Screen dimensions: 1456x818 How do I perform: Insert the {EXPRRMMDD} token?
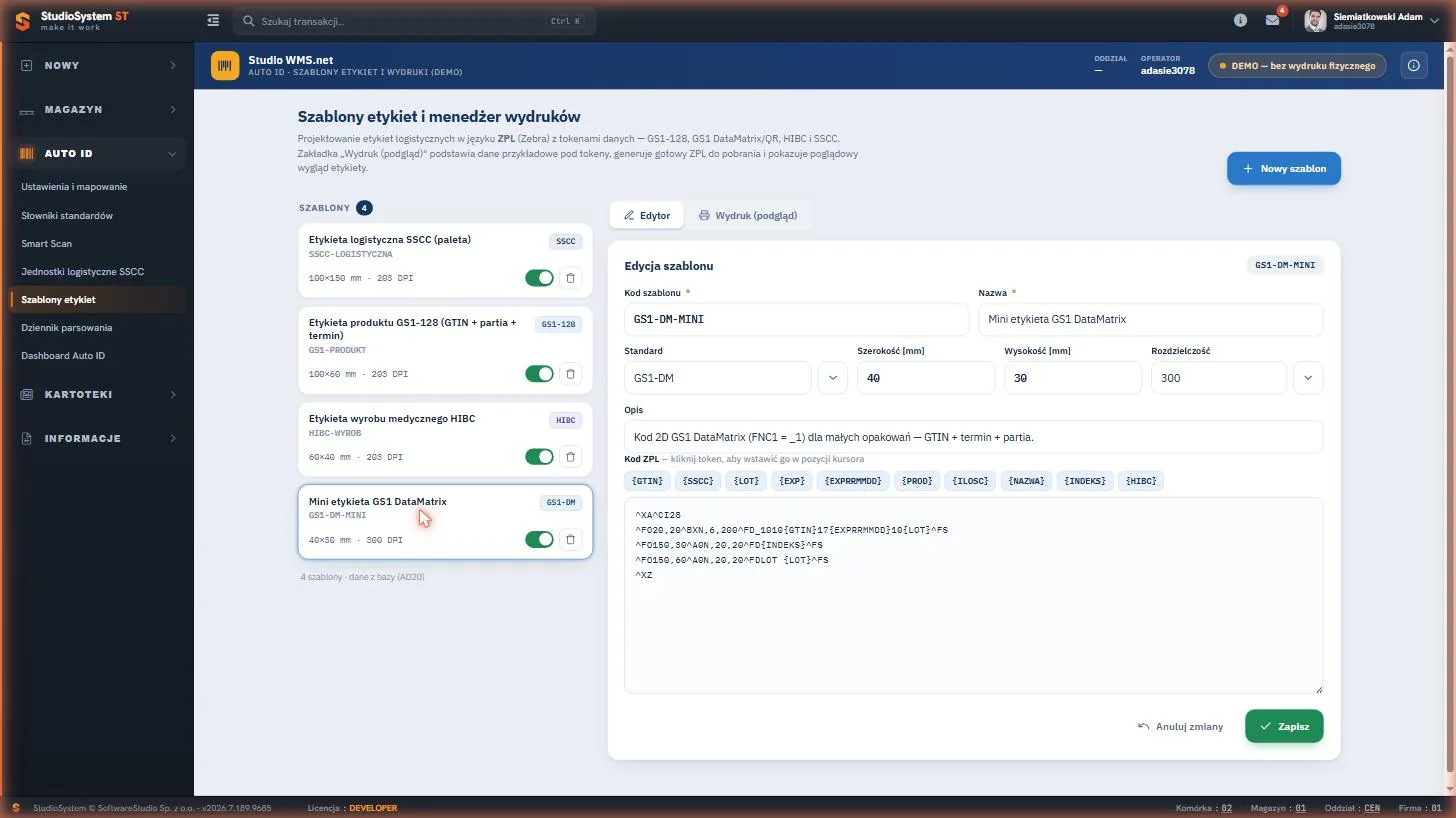tap(853, 481)
